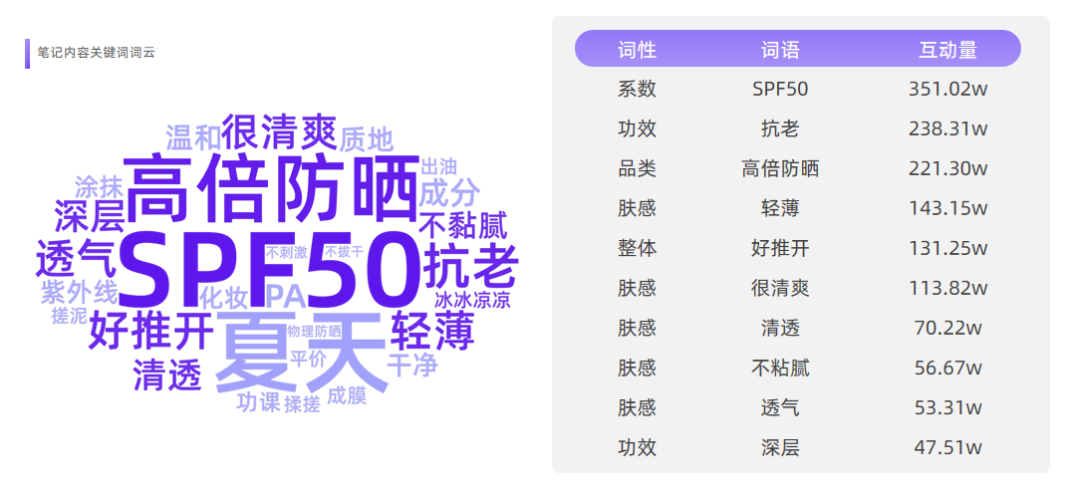Click 抗老 in the word cloud
The height and width of the screenshot is (495, 1080).
(x=470, y=267)
